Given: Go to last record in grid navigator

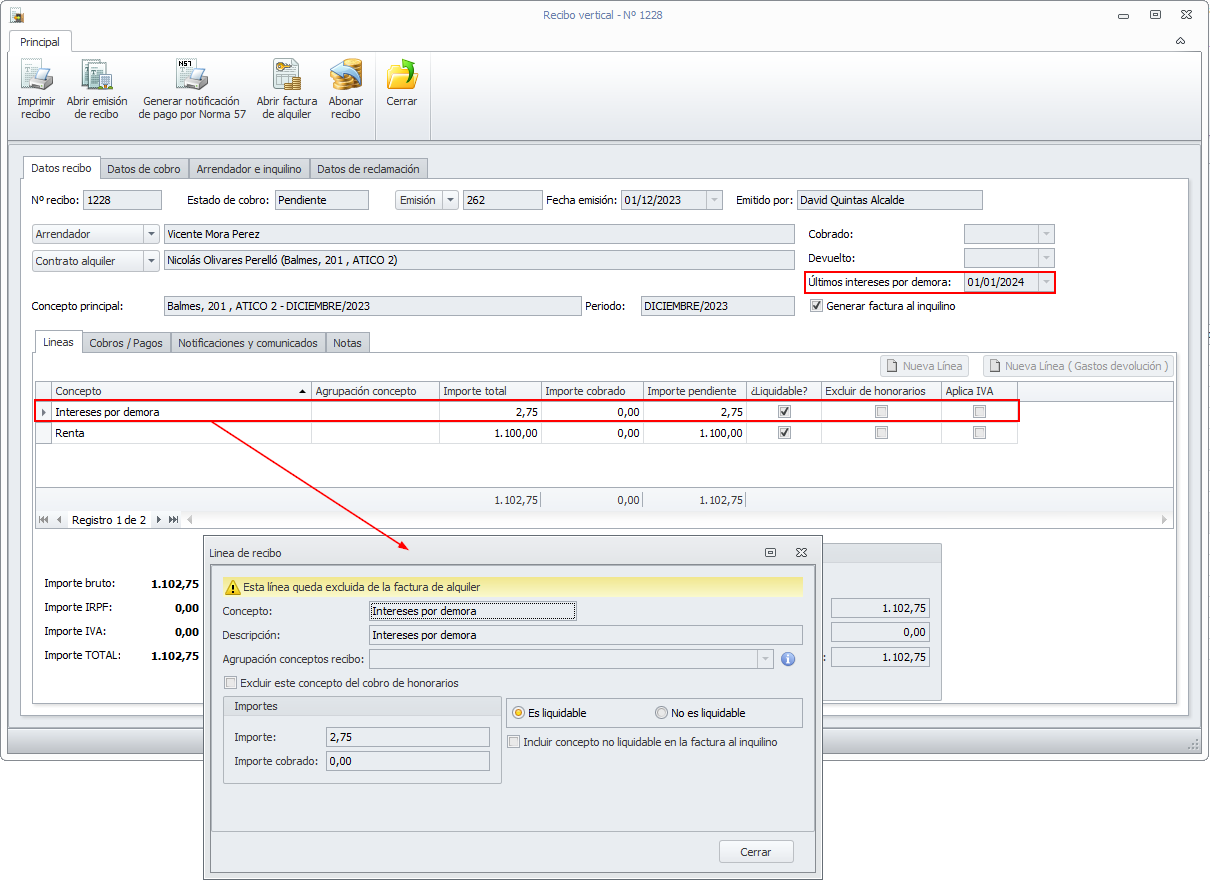Looking at the screenshot, I should point(173,520).
